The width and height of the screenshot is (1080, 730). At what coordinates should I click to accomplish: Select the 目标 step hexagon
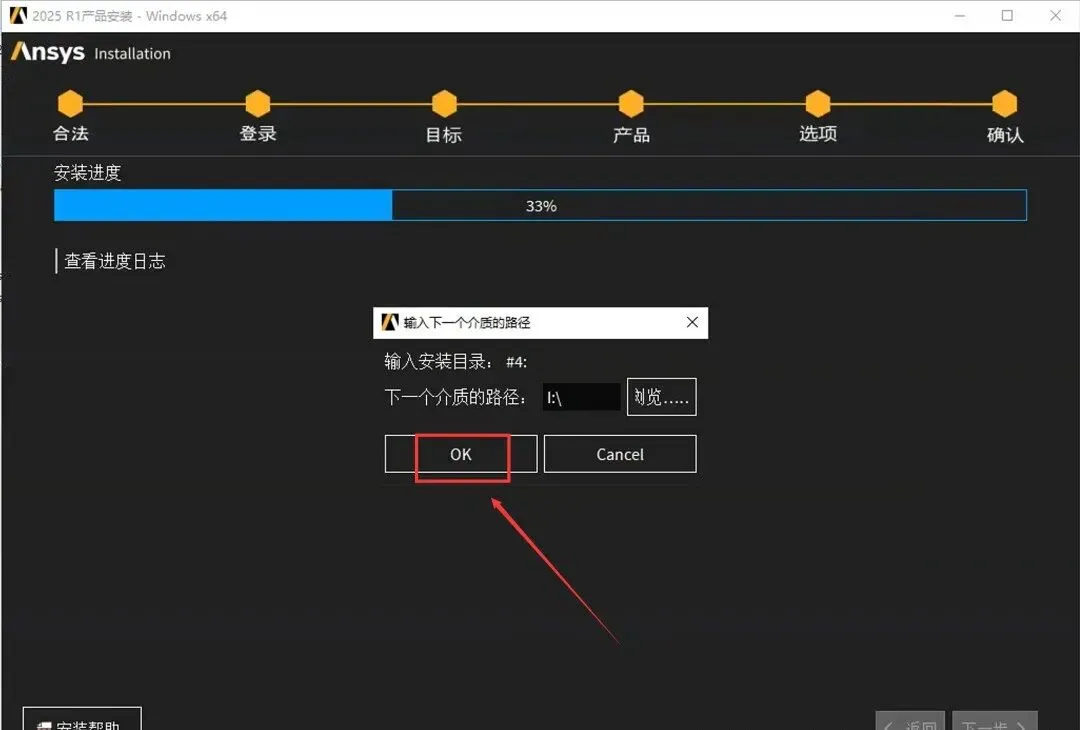coord(444,104)
